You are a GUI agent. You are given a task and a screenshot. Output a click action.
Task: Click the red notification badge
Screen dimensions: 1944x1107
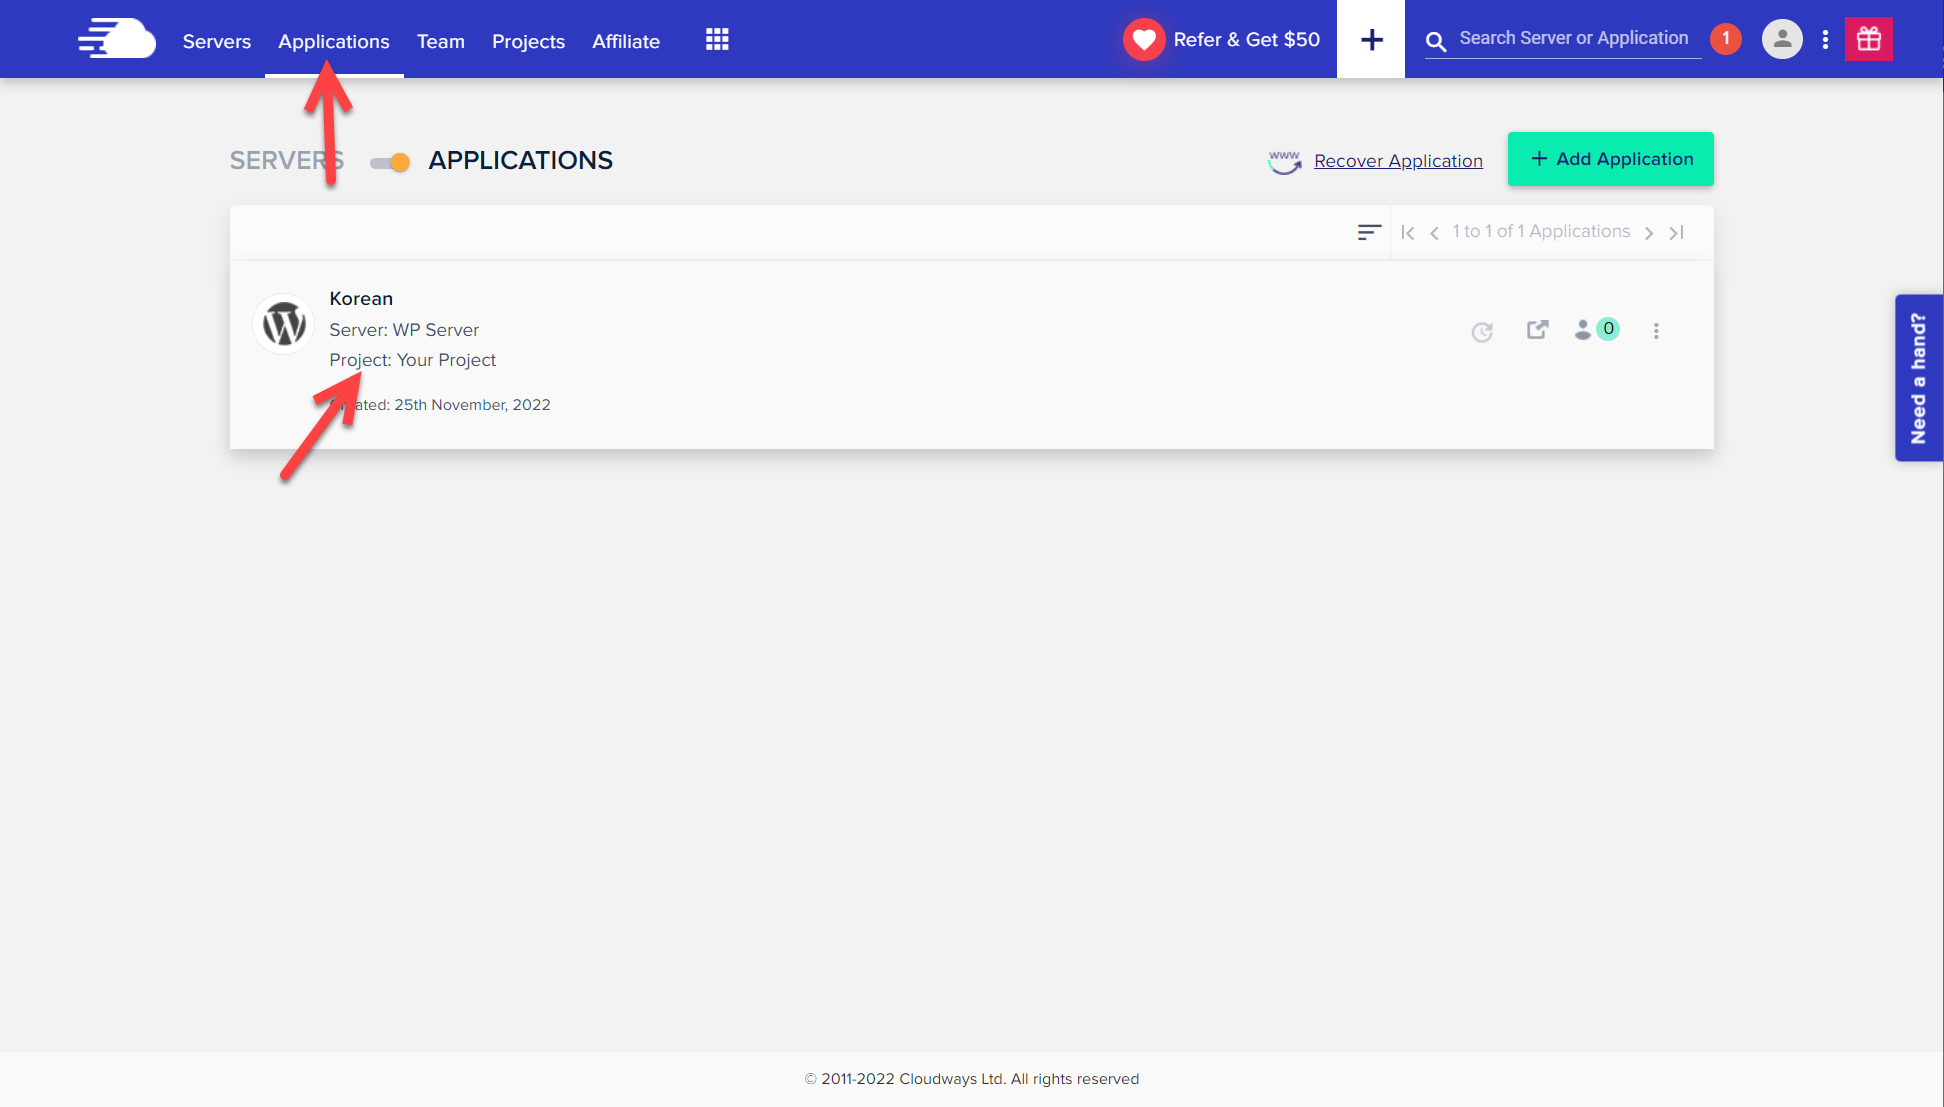[1725, 39]
